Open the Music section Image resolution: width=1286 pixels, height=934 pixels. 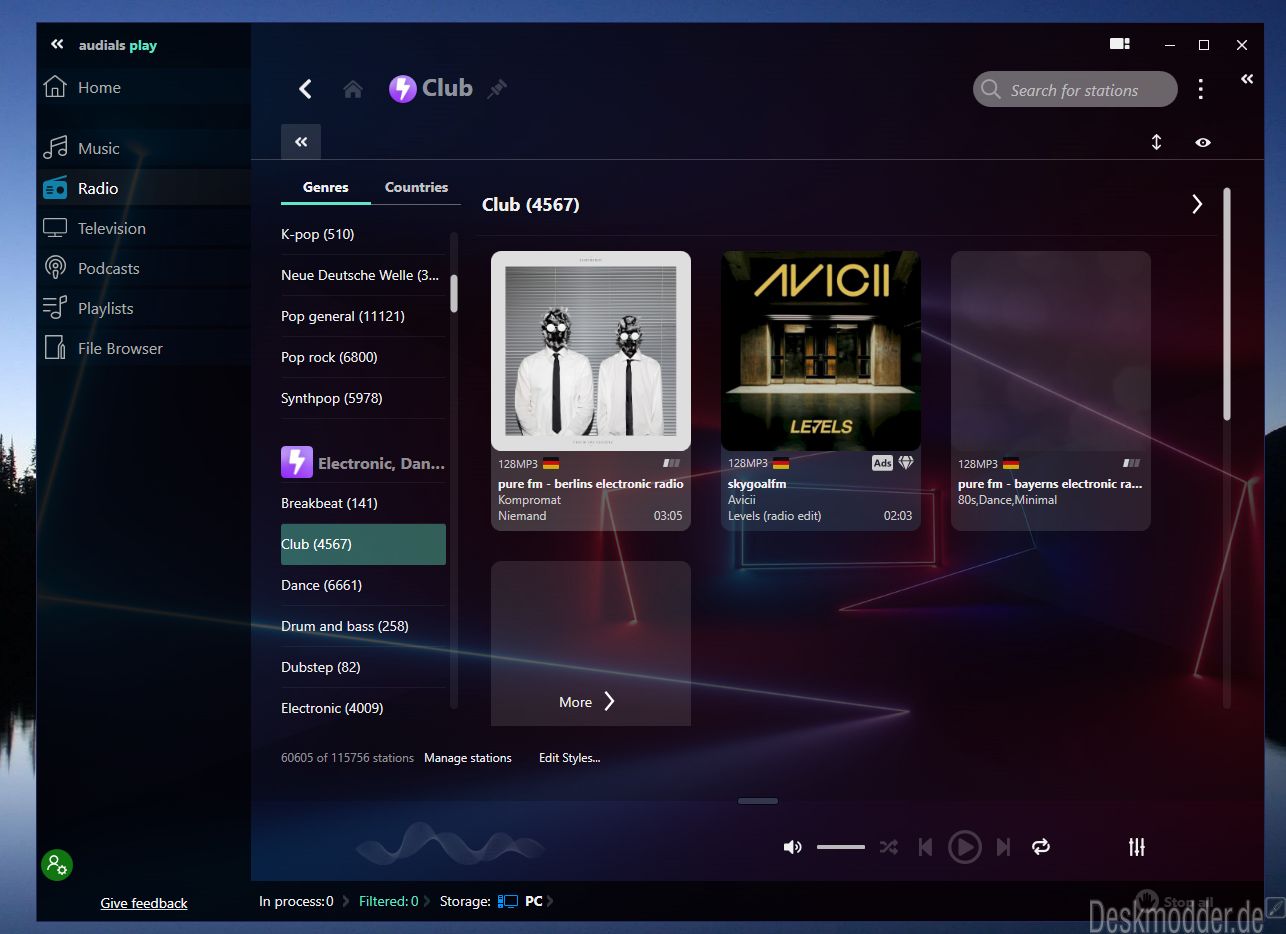click(x=143, y=148)
